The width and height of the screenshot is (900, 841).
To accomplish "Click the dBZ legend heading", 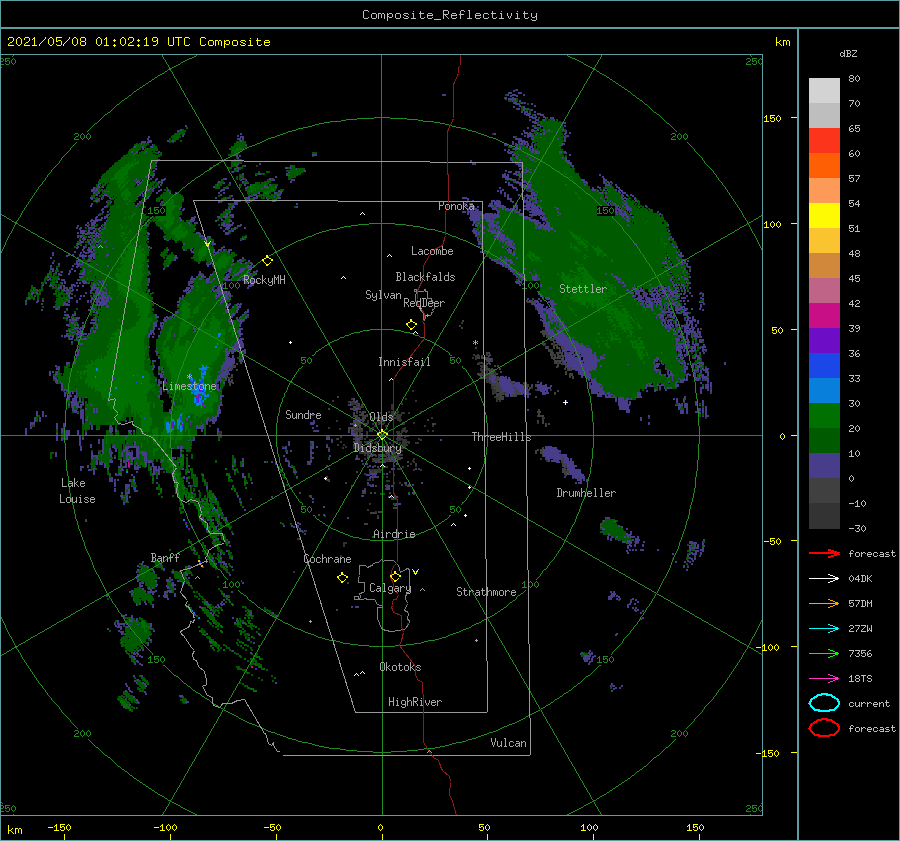I will pos(848,53).
